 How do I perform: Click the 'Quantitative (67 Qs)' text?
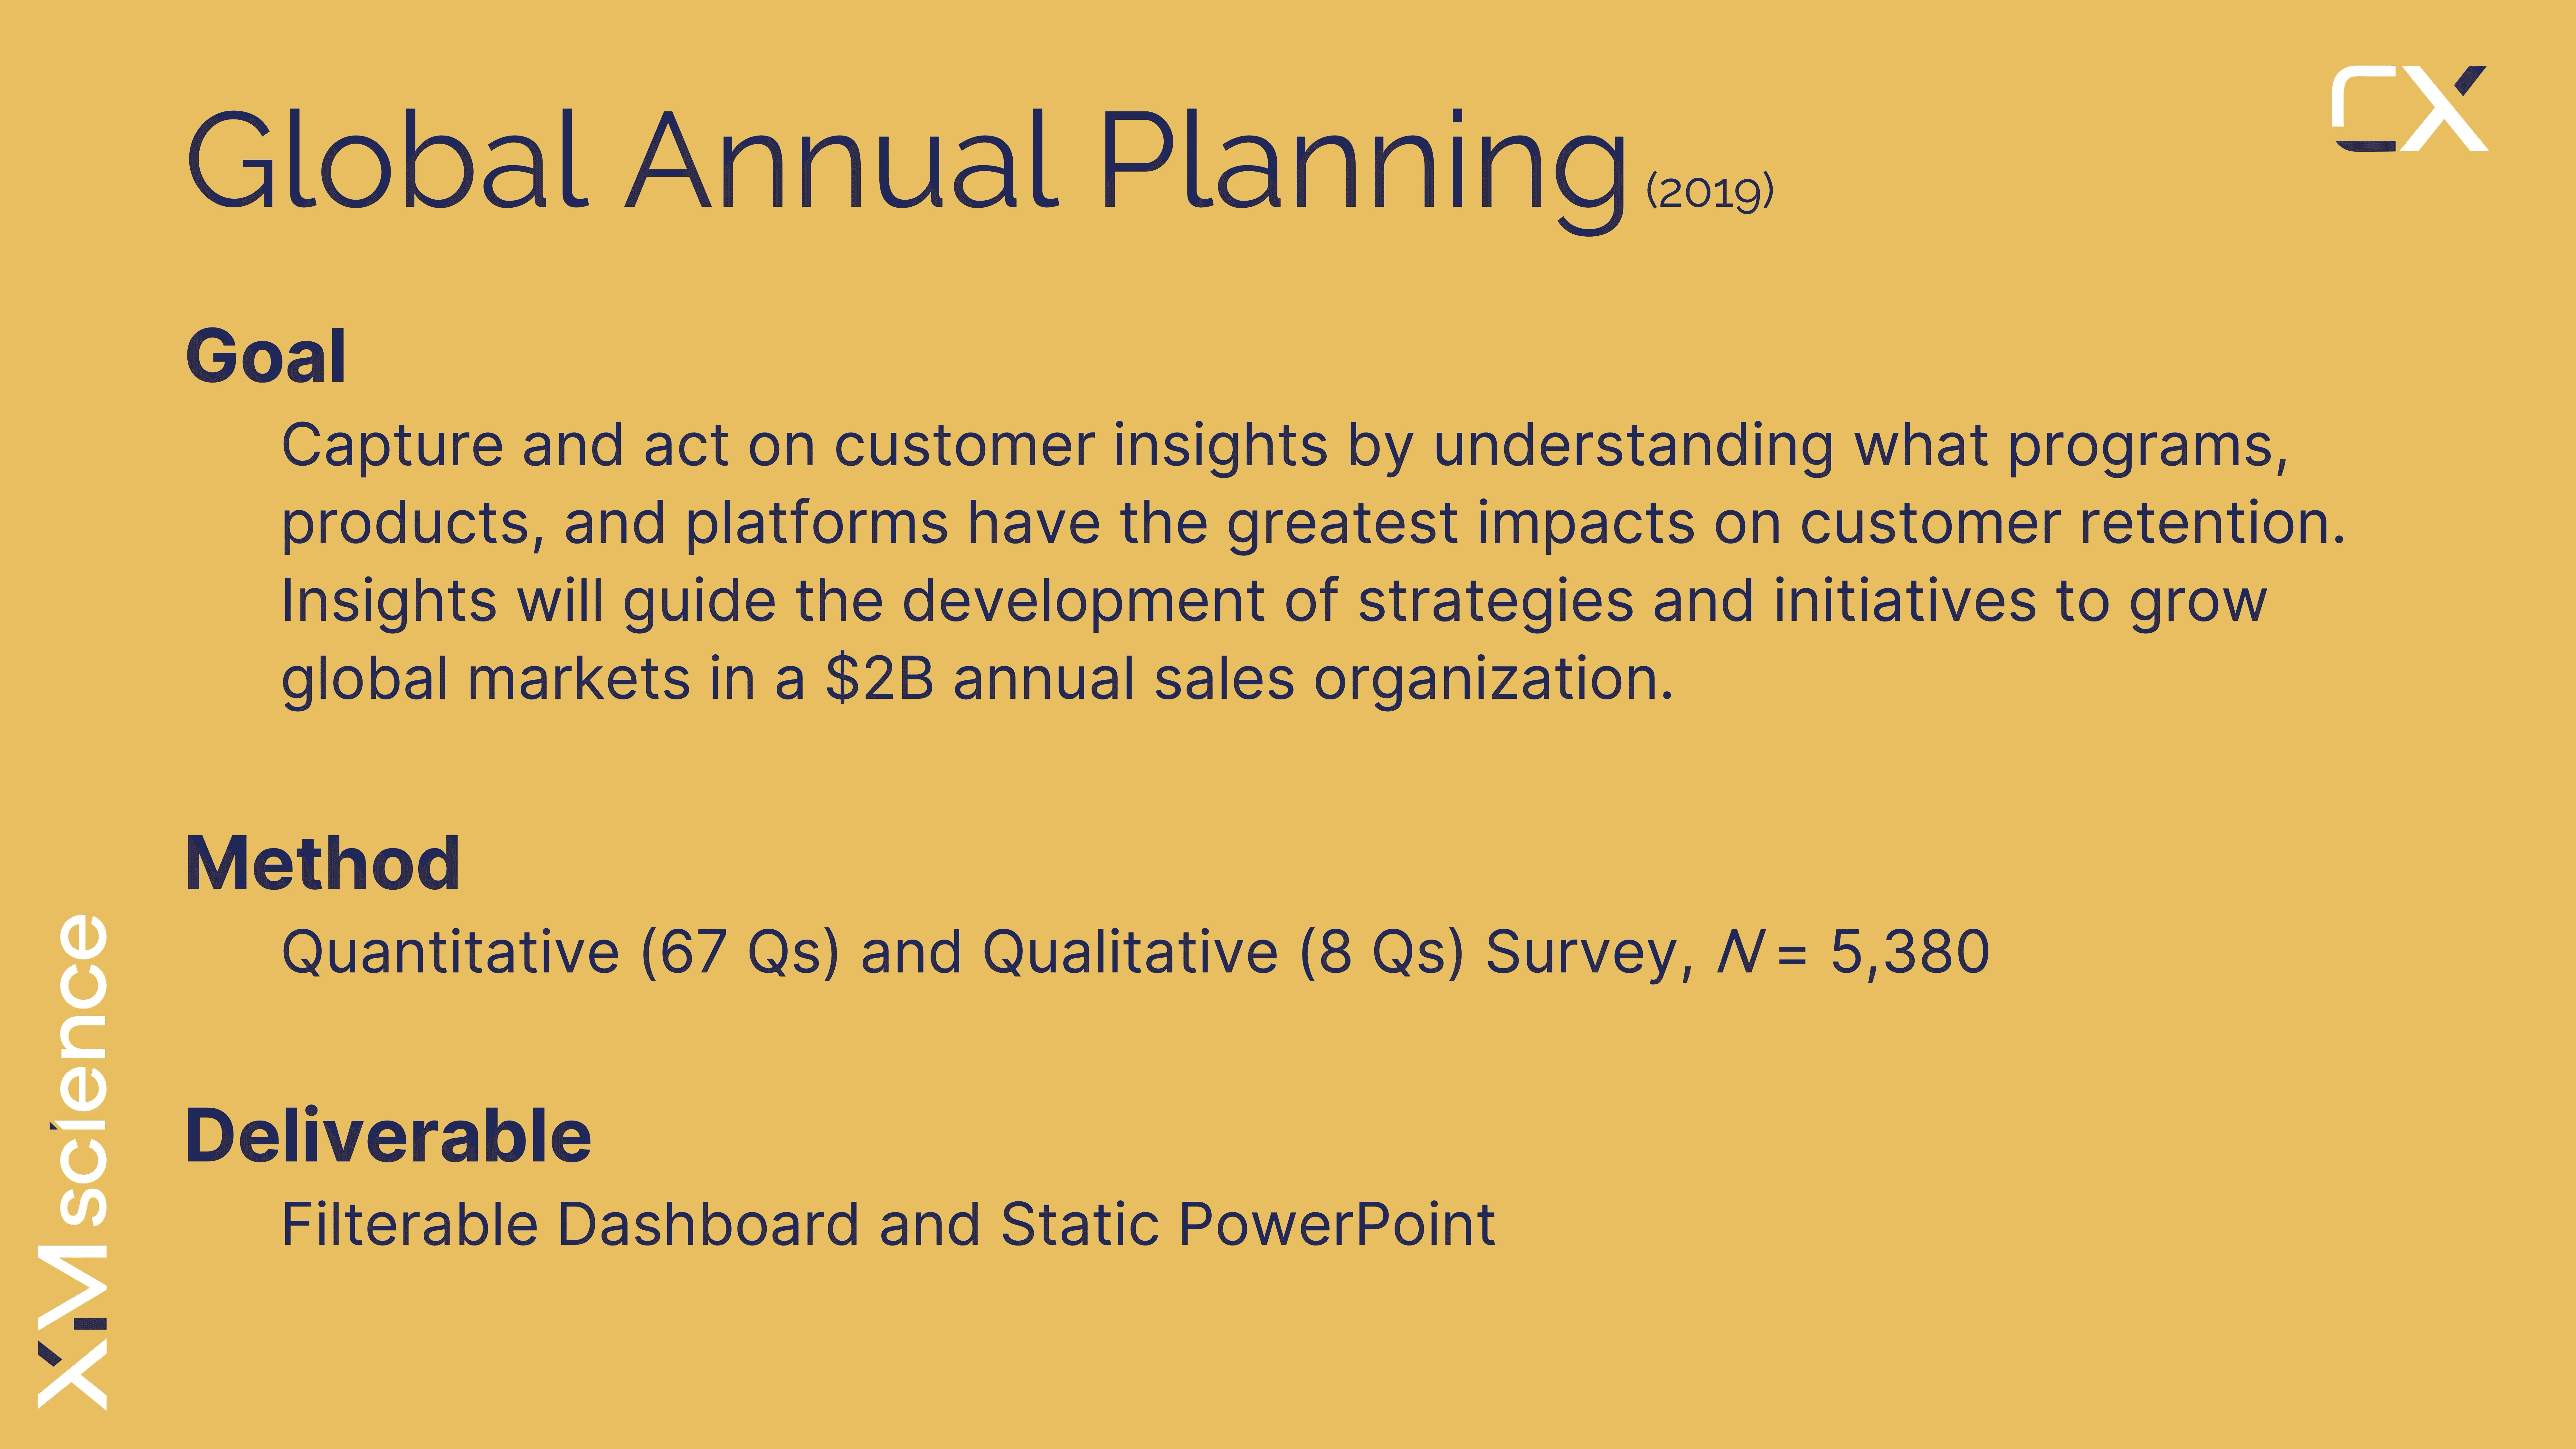pos(560,952)
